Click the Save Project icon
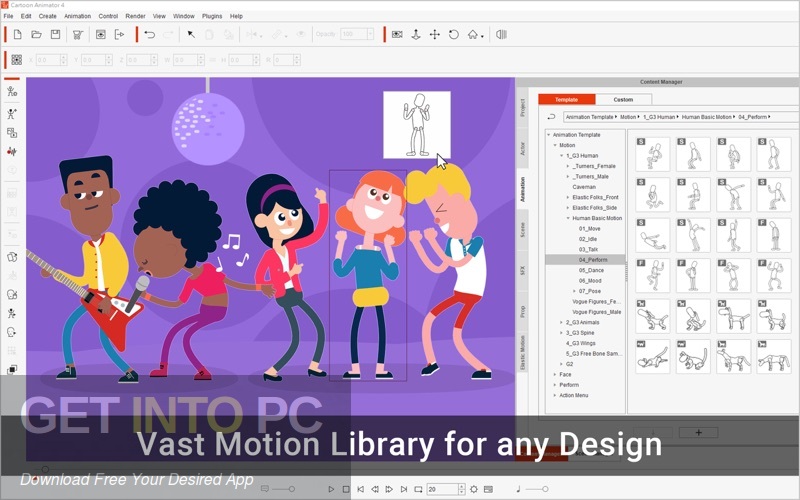800x500 pixels. point(56,35)
